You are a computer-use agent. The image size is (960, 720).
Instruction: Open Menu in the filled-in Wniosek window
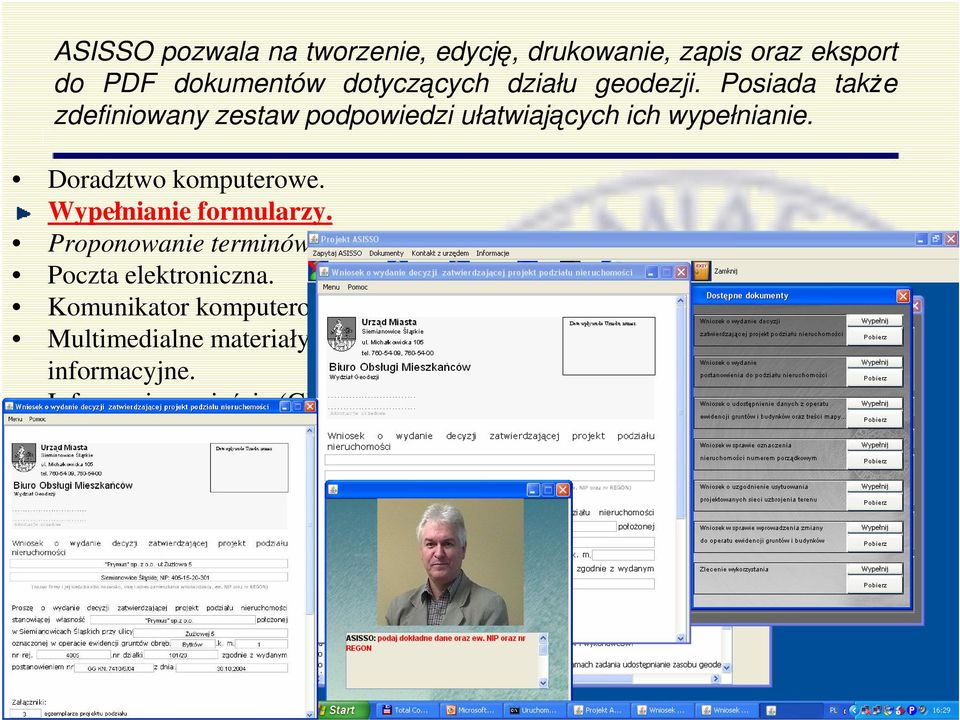15,419
